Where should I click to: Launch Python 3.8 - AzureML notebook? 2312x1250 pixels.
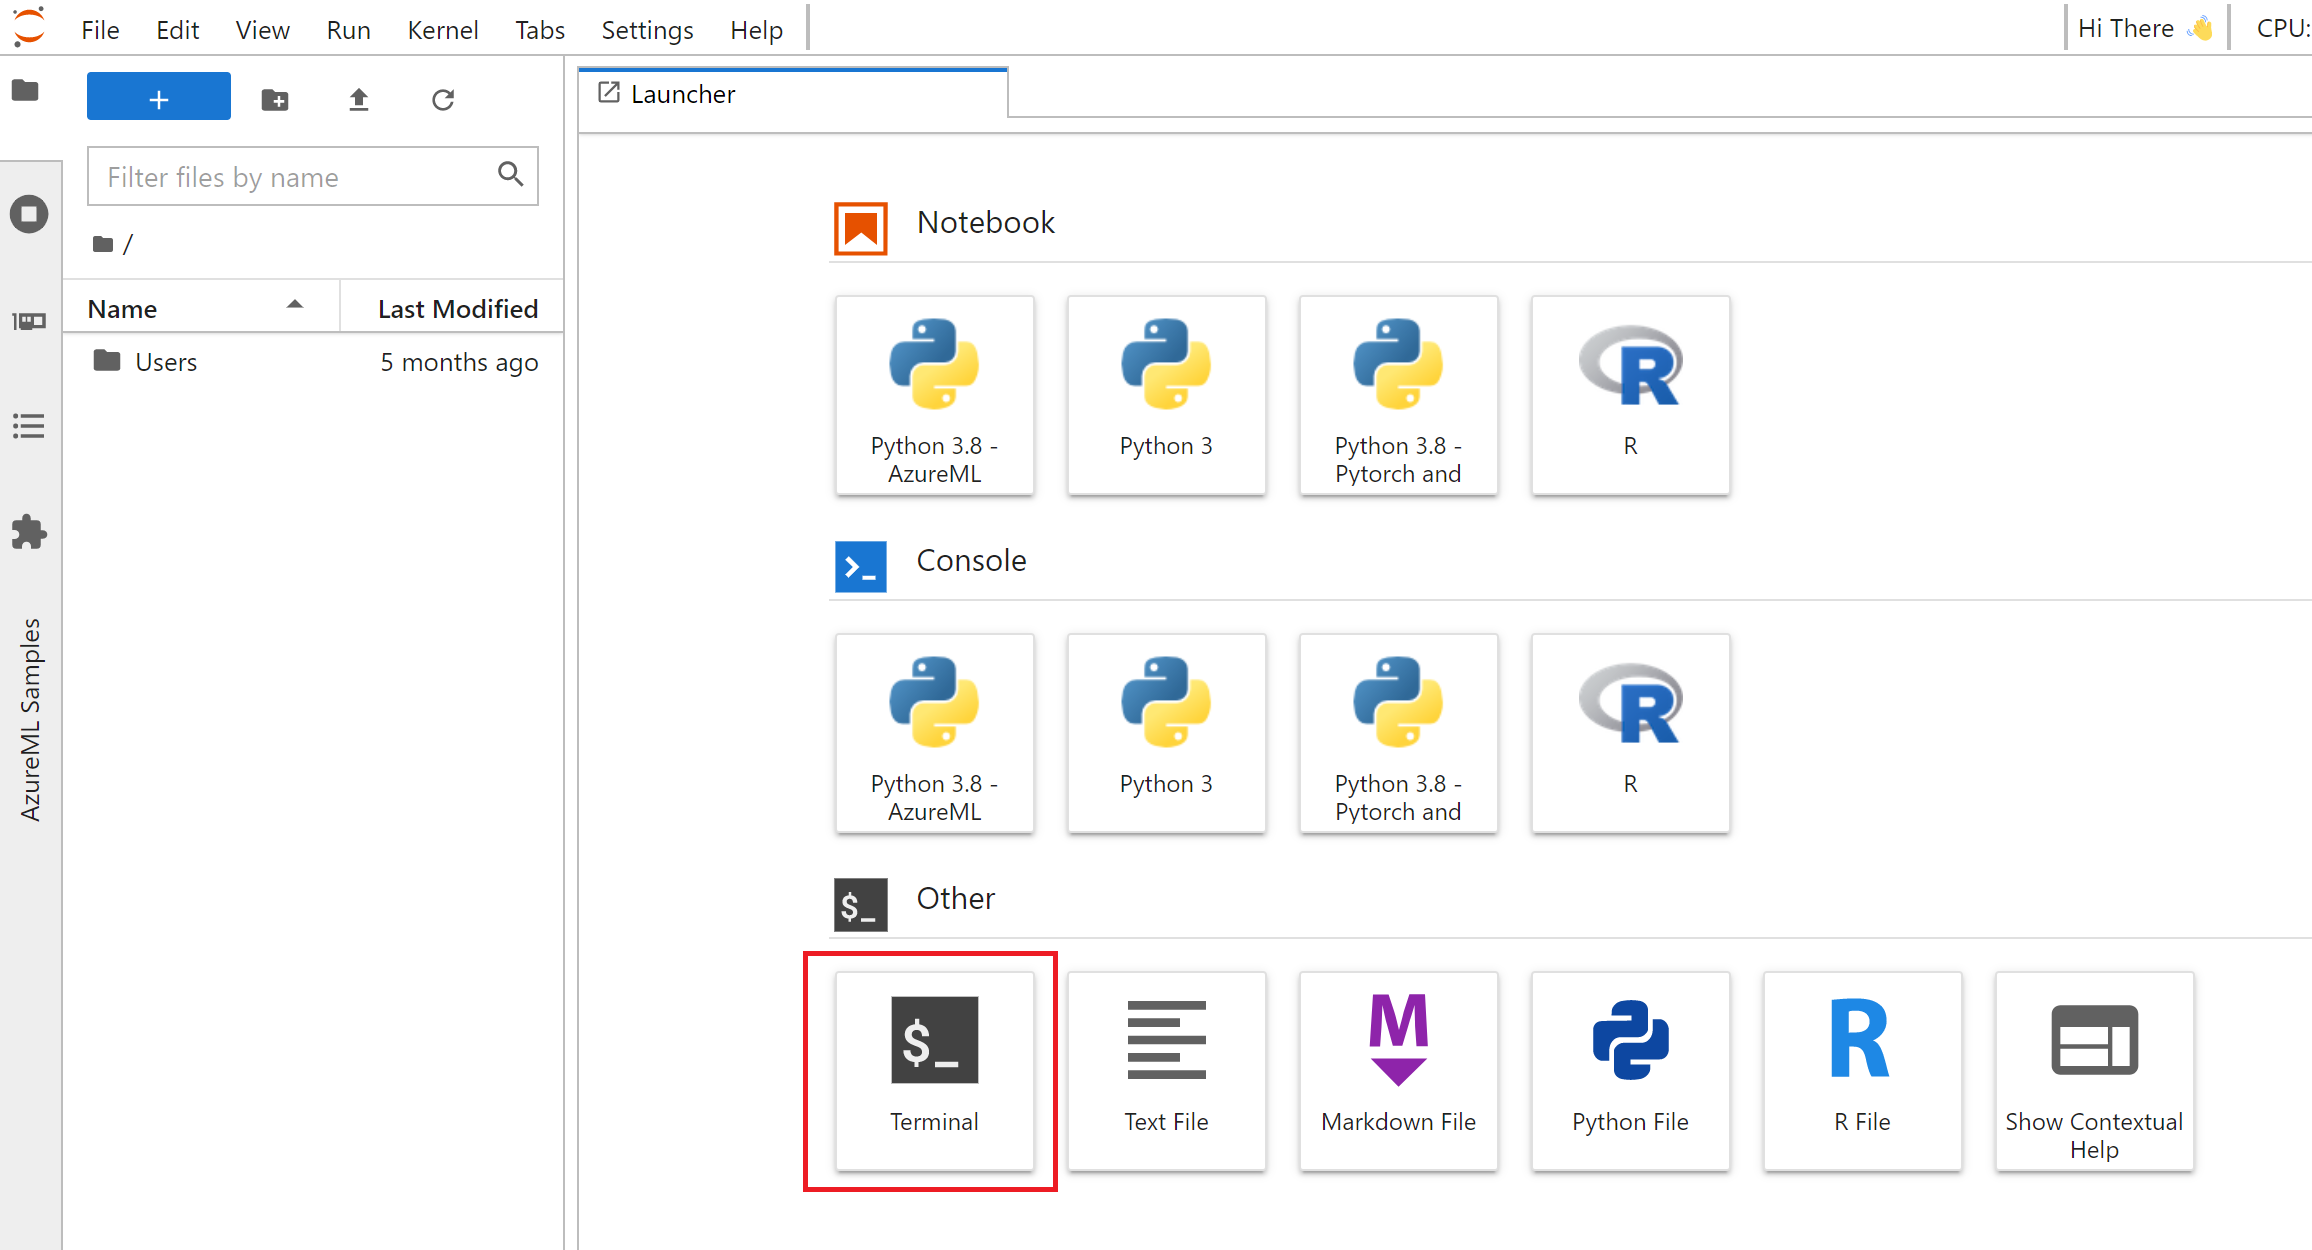pyautogui.click(x=934, y=395)
